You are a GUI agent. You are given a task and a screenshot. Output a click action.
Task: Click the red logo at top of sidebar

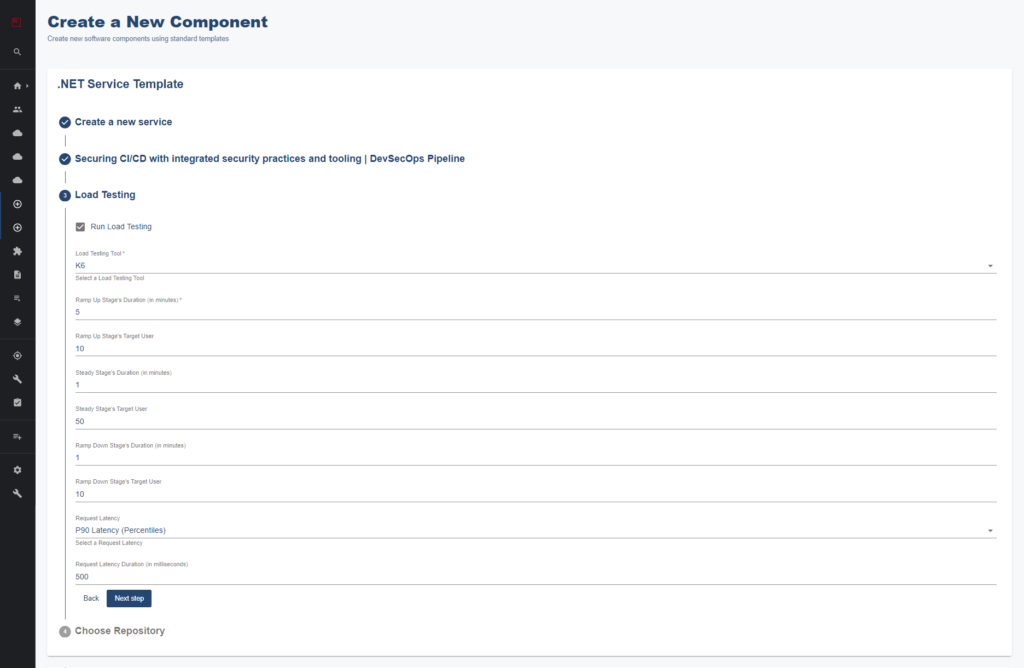[17, 20]
